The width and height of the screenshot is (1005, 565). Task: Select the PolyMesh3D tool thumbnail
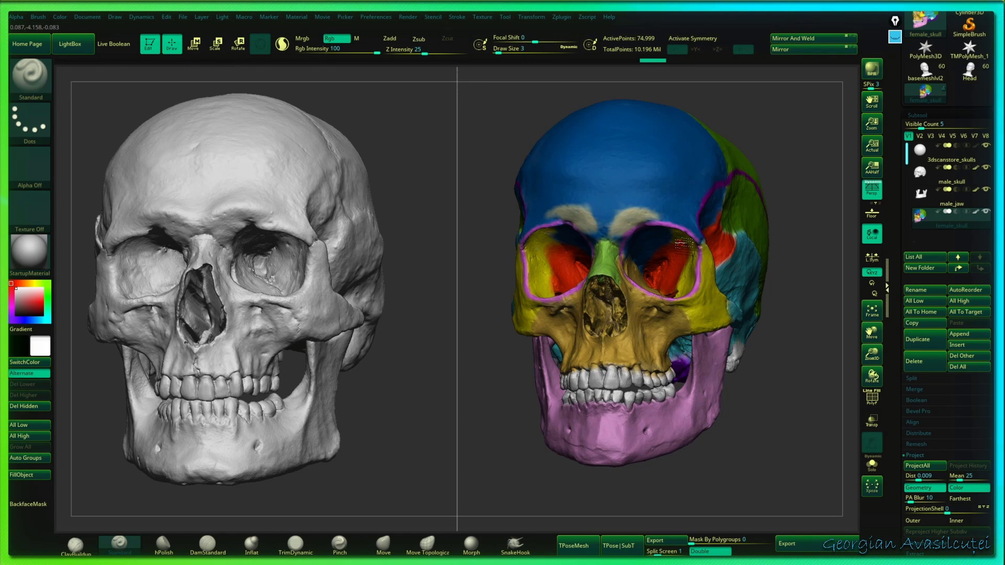[925, 50]
